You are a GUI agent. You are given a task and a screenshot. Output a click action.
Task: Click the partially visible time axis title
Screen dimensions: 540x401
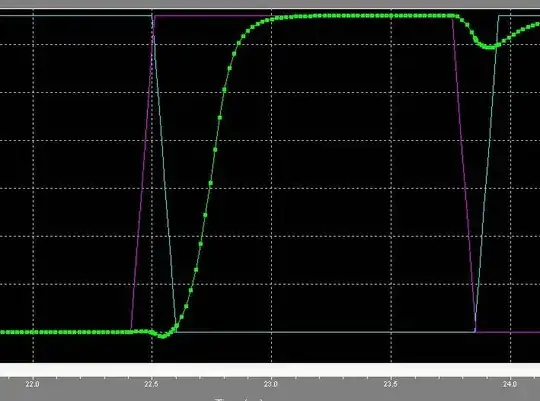[x=239, y=400]
